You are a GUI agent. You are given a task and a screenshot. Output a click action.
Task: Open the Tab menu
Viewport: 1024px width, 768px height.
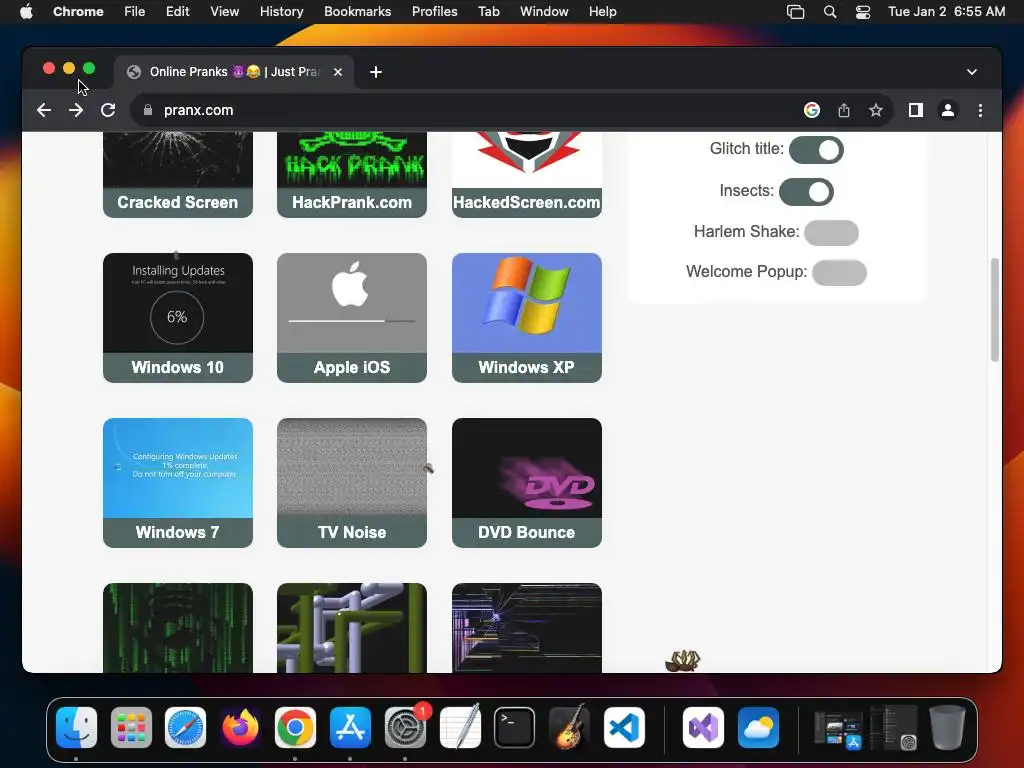[488, 12]
